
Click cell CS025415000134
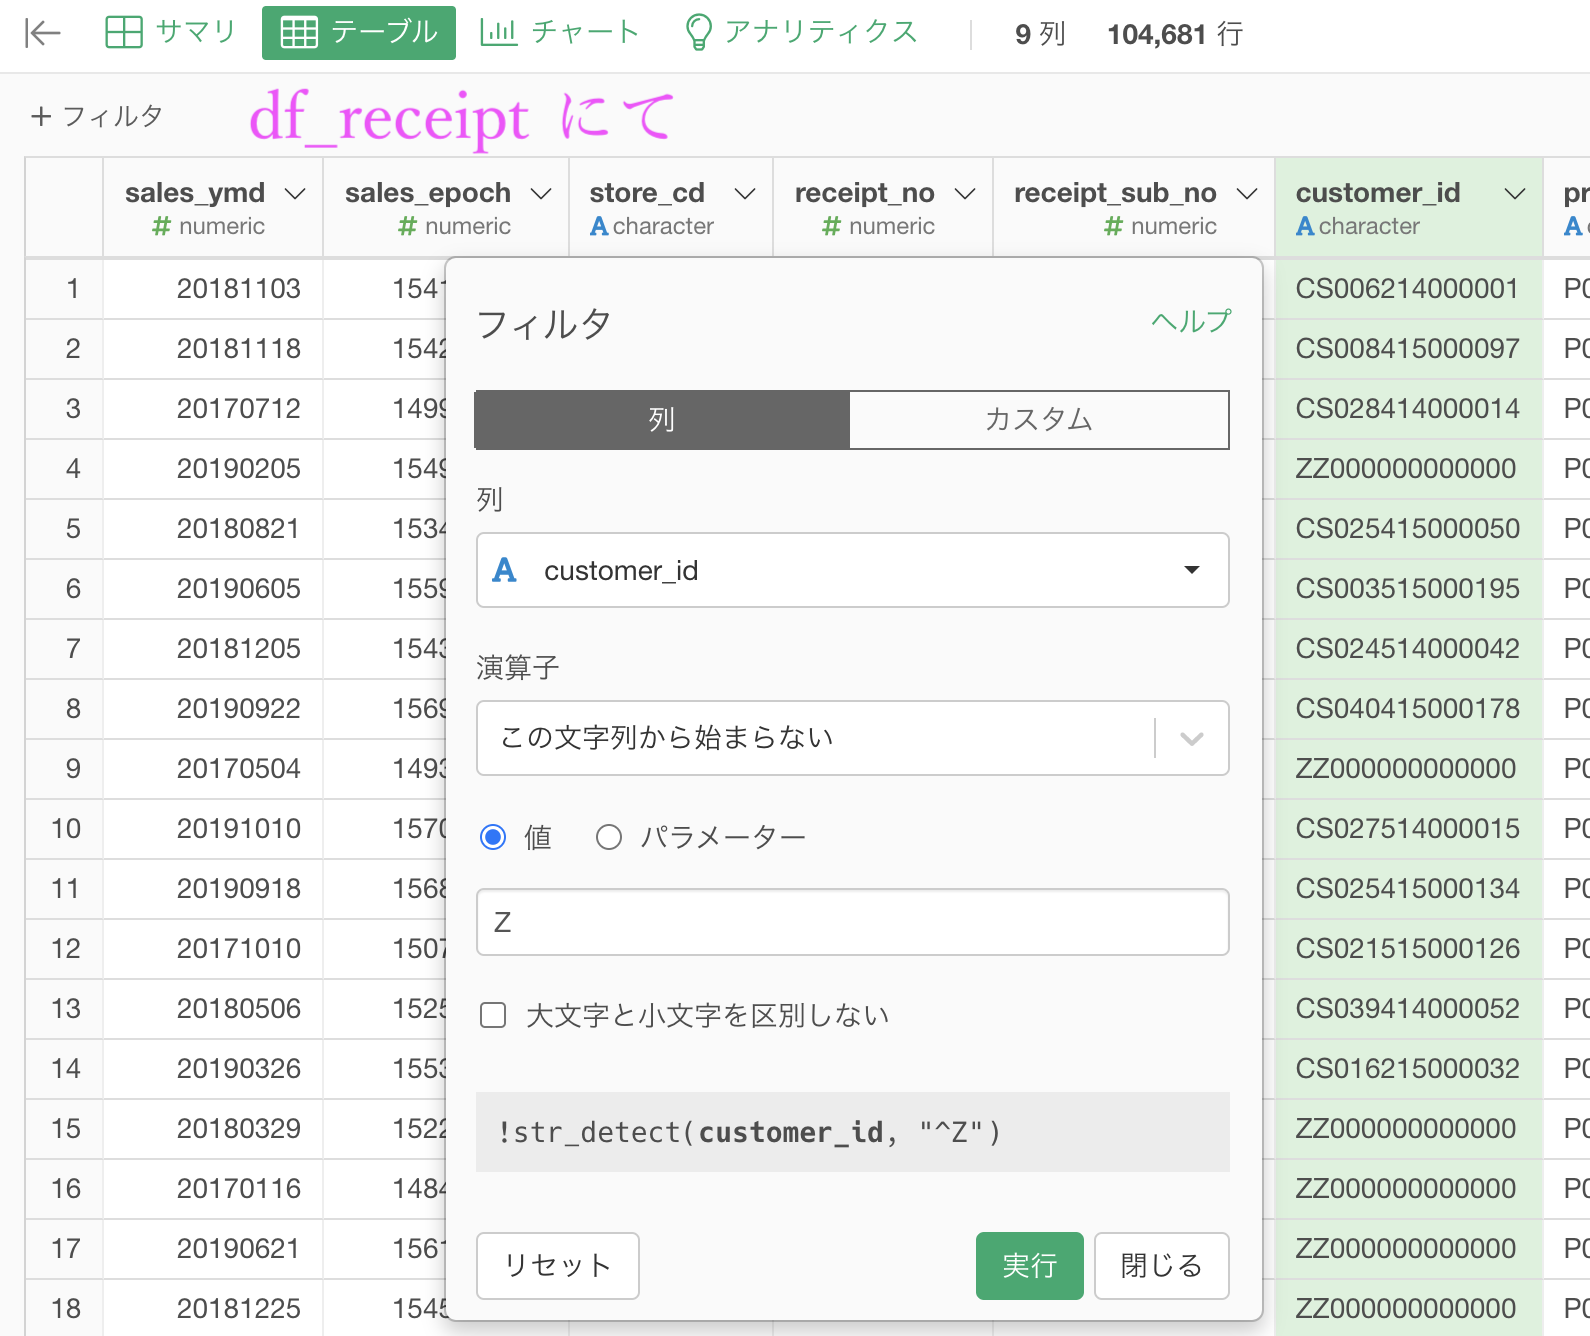(1408, 889)
